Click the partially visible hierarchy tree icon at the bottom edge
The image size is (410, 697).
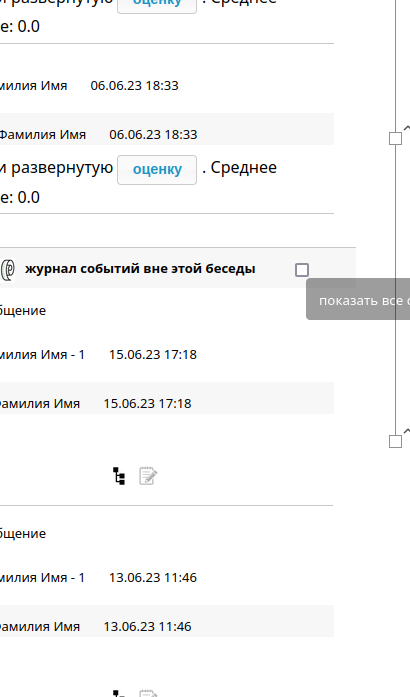click(119, 693)
